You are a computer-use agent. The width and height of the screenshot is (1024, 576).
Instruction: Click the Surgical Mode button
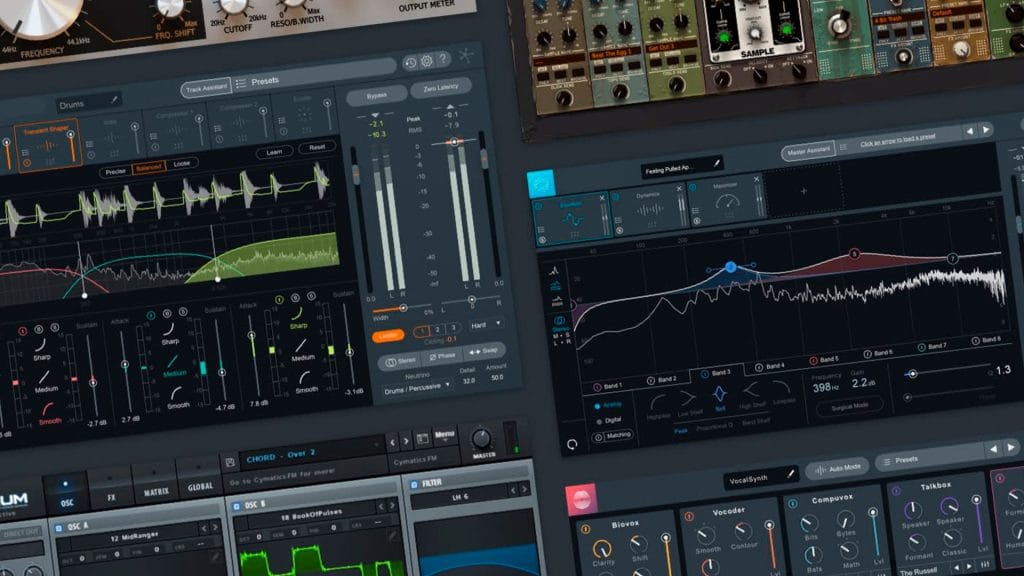(x=850, y=406)
